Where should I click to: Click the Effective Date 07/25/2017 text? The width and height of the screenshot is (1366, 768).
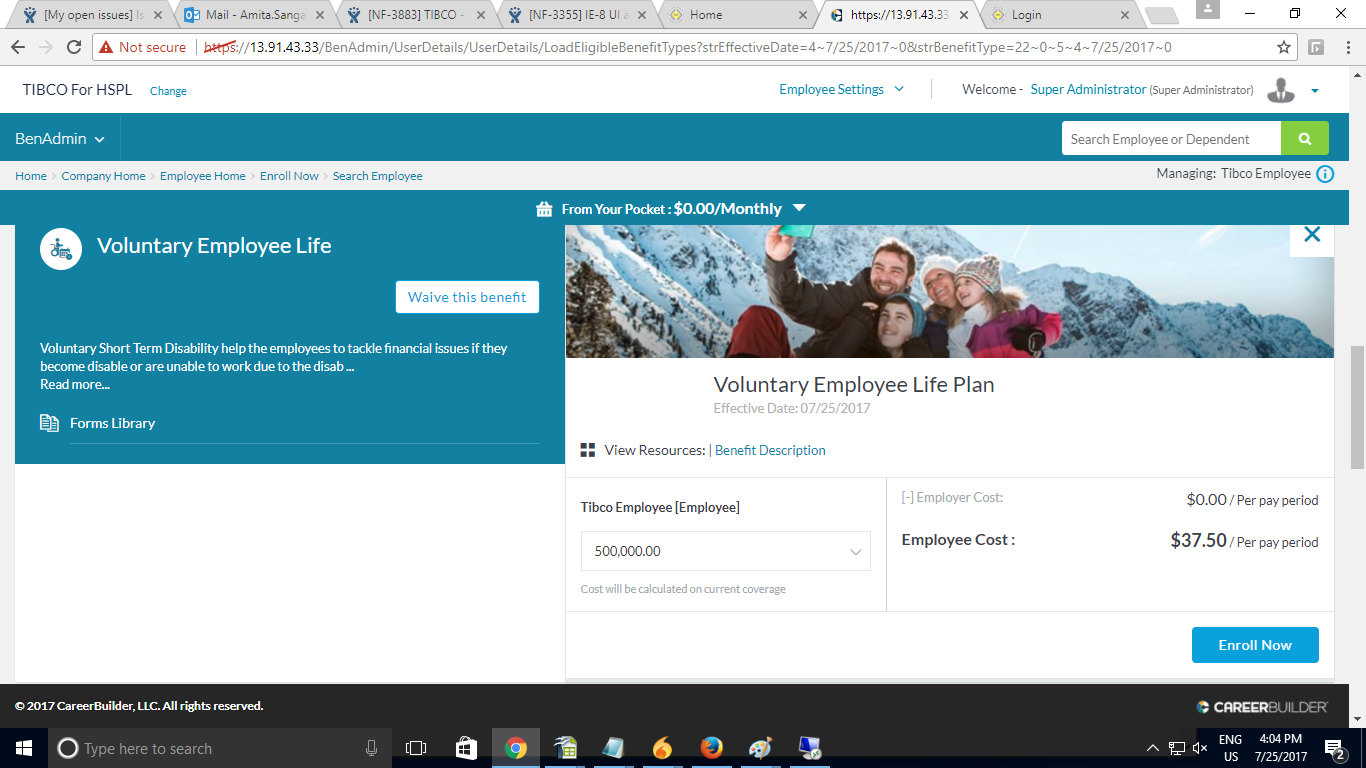[792, 408]
